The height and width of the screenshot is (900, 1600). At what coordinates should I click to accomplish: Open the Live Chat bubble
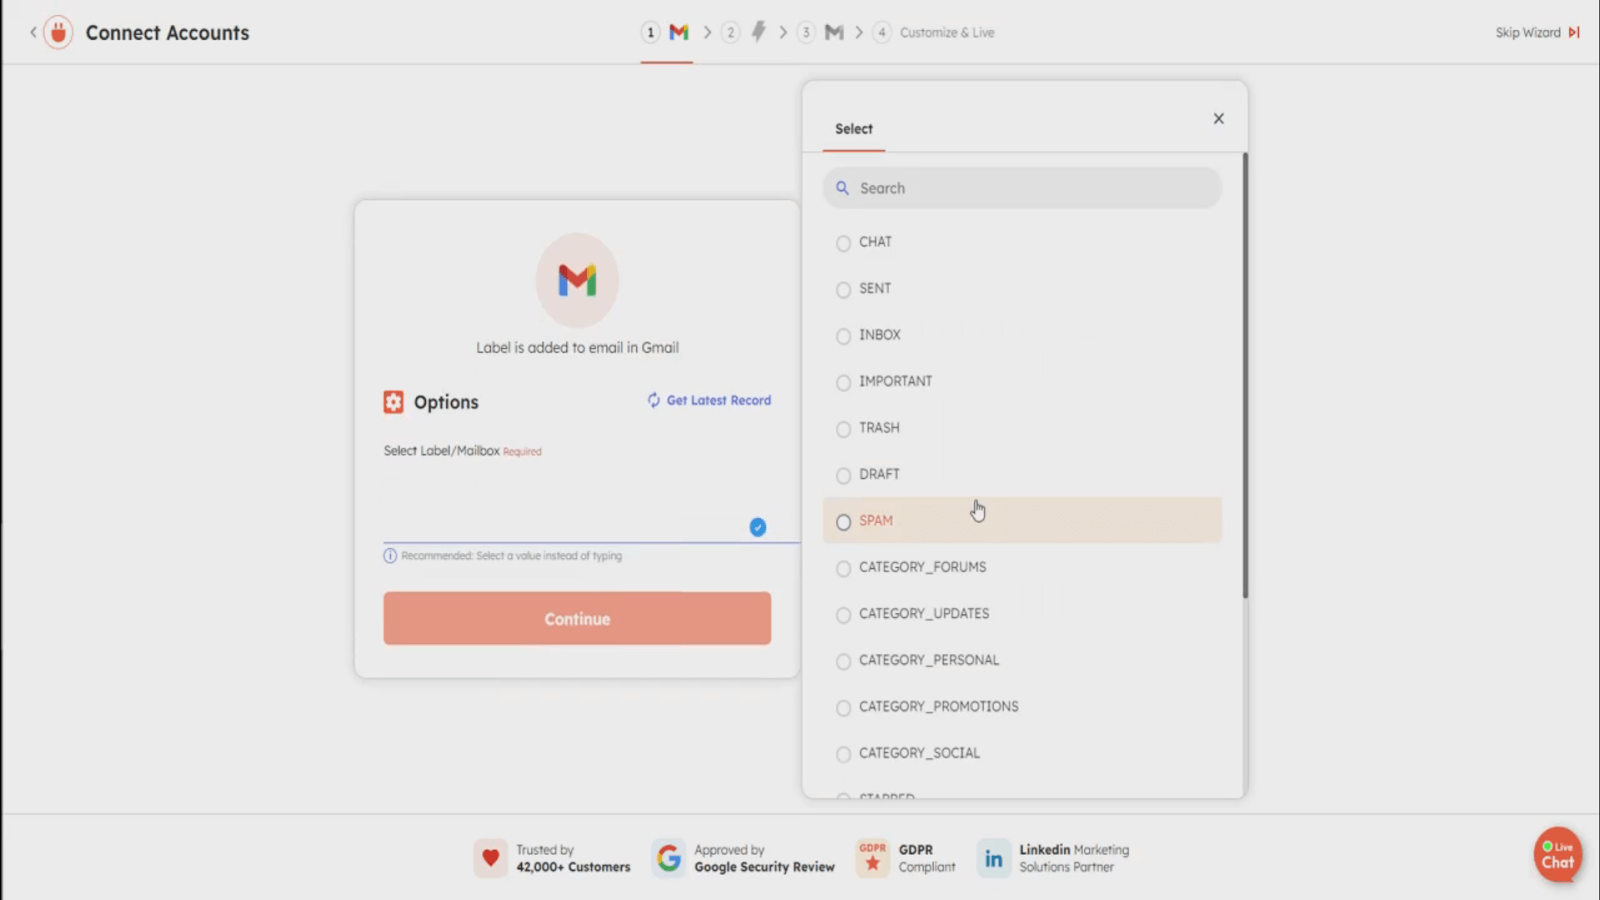[1557, 855]
